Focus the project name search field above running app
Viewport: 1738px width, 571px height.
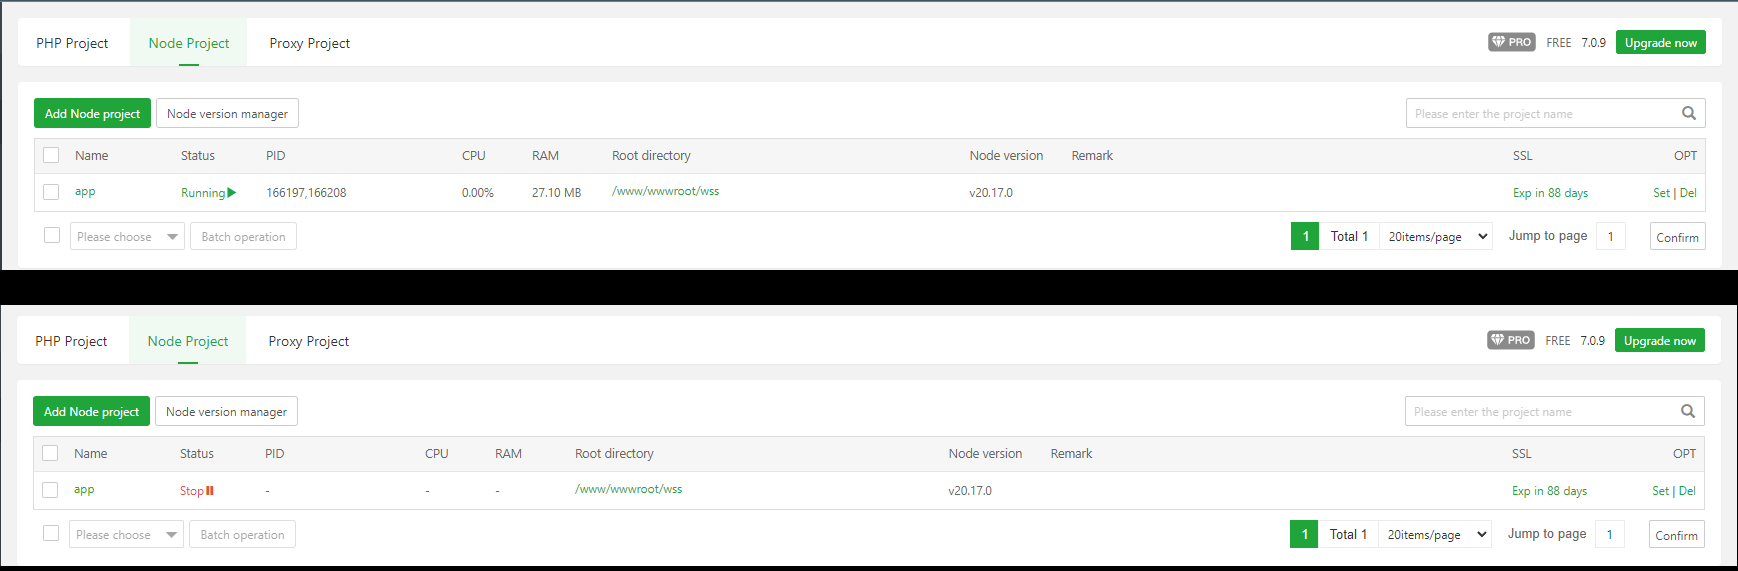point(1540,114)
